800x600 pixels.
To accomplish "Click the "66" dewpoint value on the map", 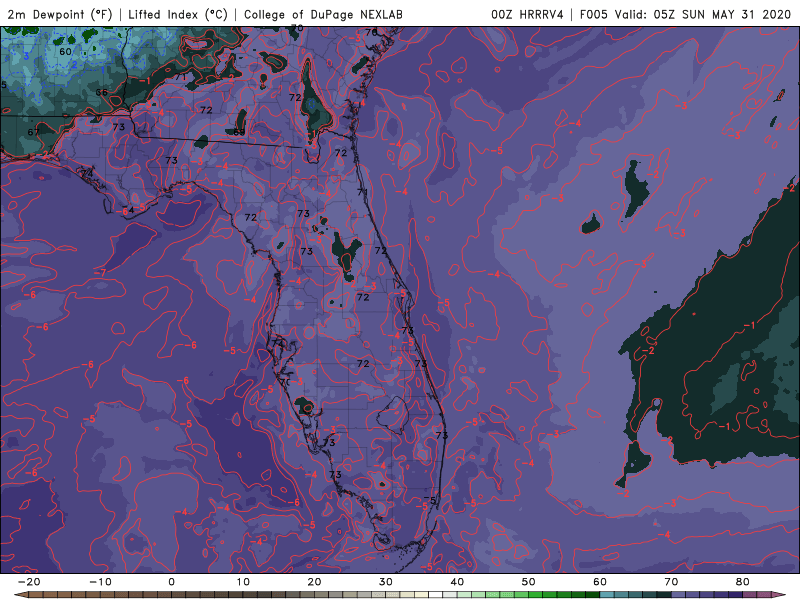I will [102, 92].
